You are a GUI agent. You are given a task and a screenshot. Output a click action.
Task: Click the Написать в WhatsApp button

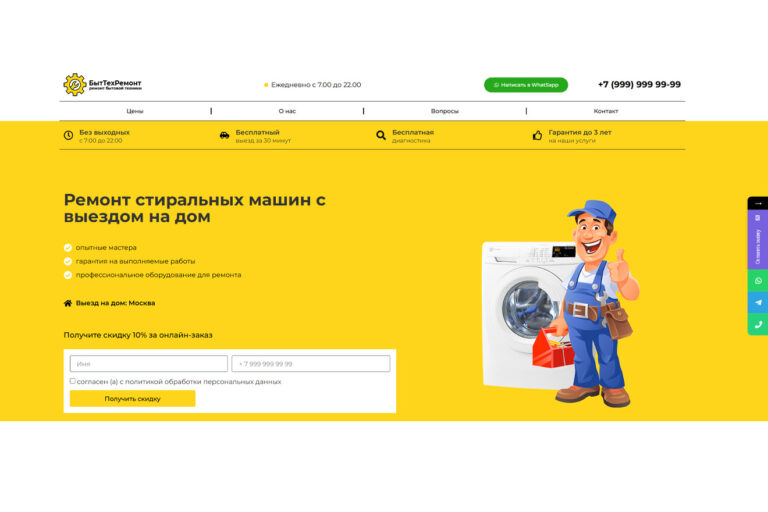526,85
